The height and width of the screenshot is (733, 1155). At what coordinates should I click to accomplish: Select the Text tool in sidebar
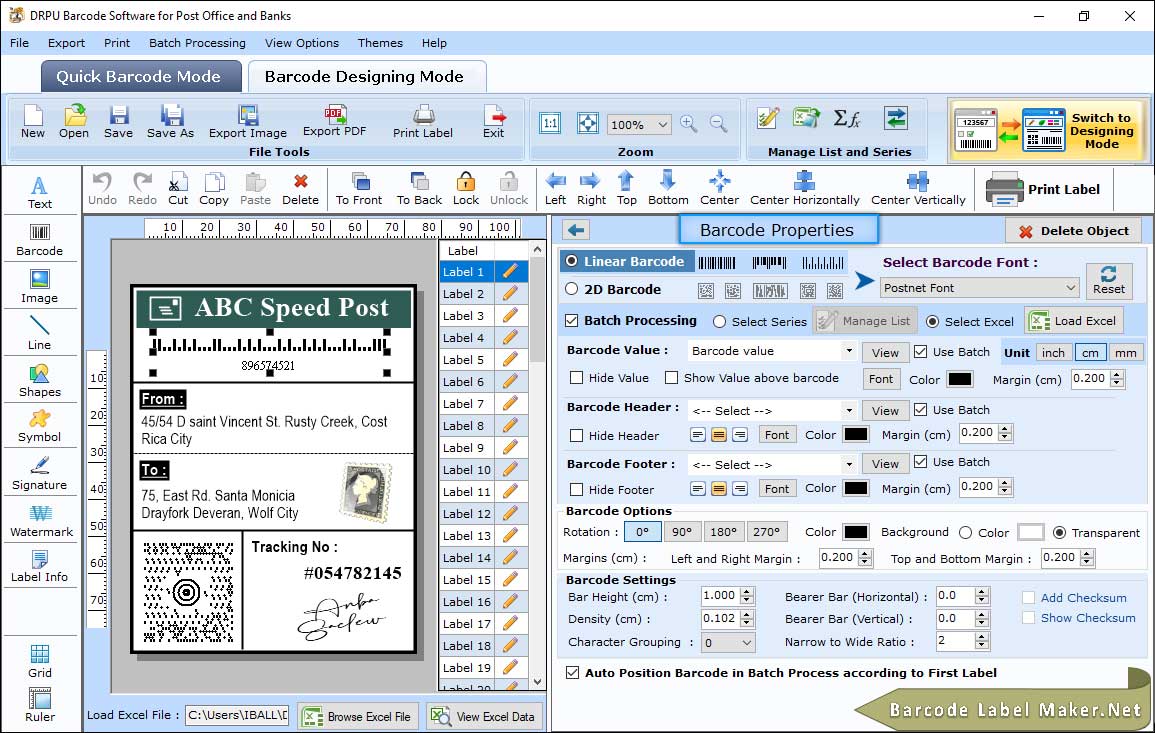click(40, 193)
